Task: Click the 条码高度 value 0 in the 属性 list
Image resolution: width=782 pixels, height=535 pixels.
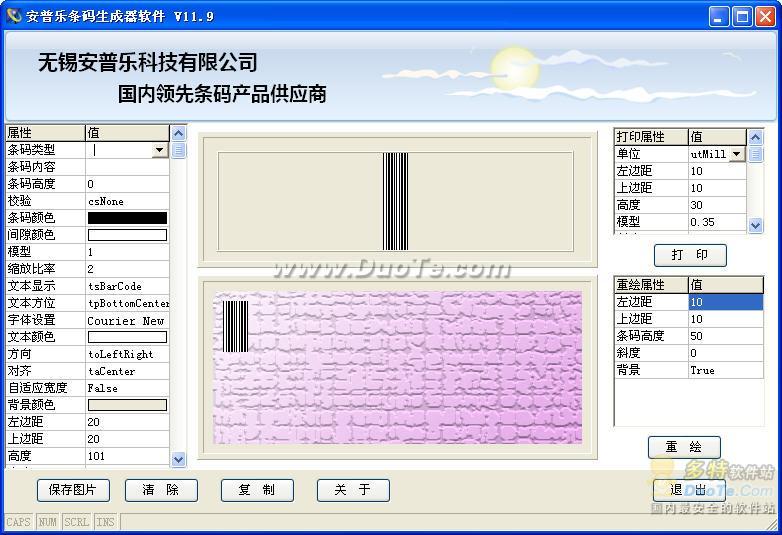Action: [x=127, y=184]
